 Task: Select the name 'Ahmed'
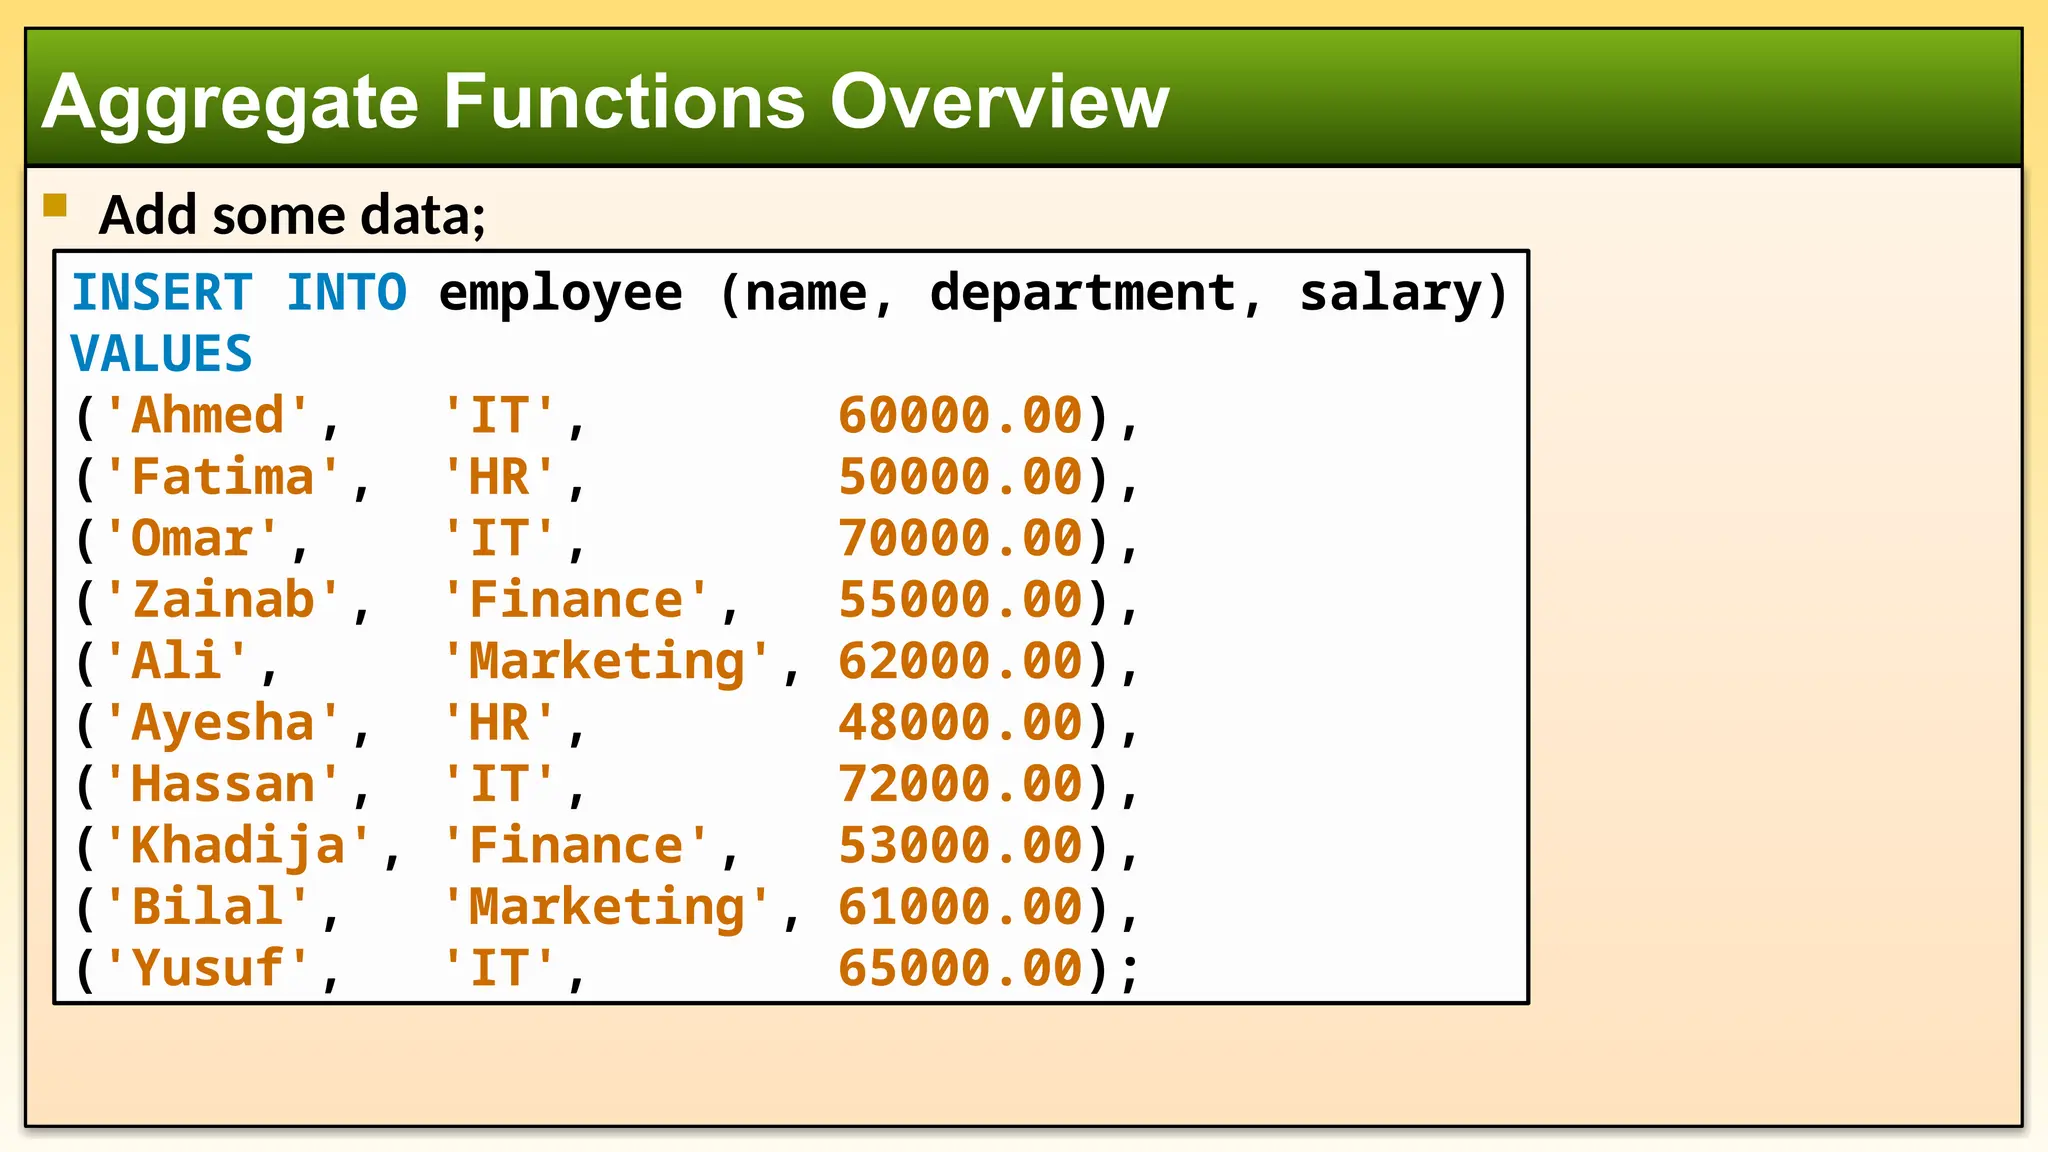point(208,415)
